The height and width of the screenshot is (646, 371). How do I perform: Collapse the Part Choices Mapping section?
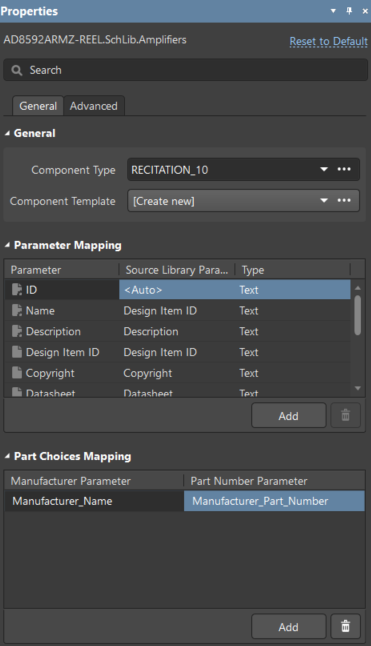7,456
